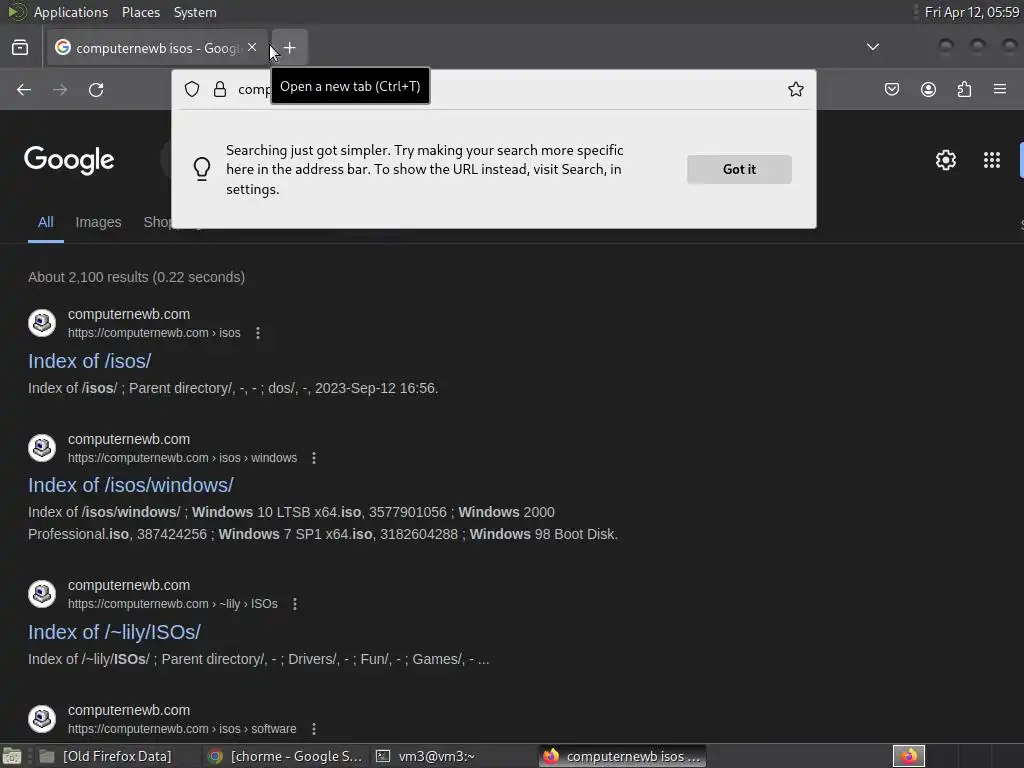Open the Places menu

tap(141, 12)
